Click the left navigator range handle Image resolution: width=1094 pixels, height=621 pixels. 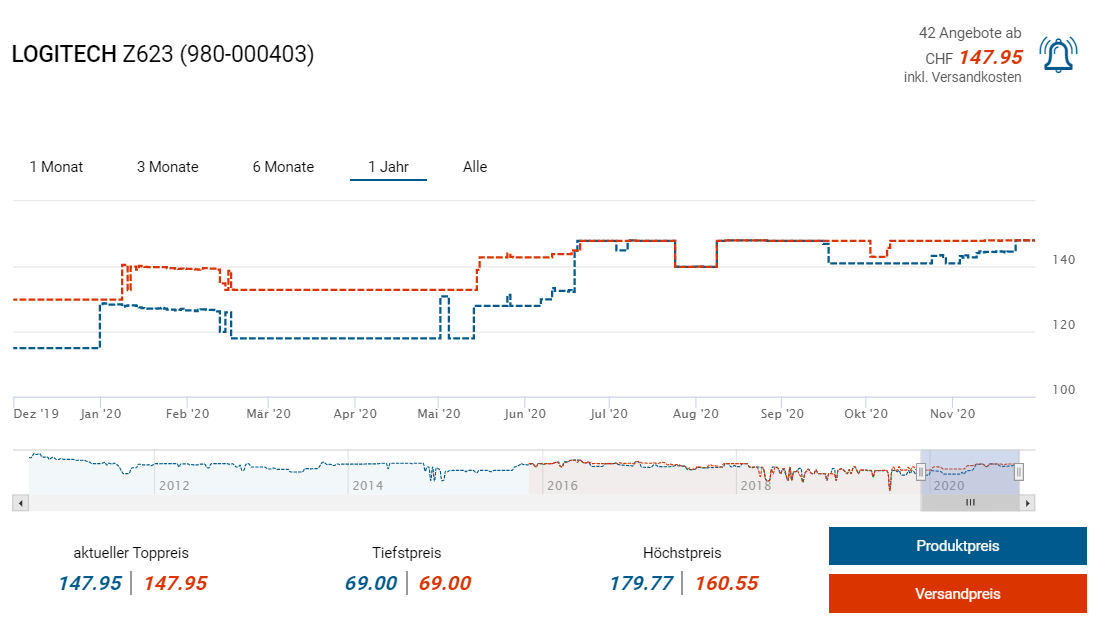pos(922,472)
